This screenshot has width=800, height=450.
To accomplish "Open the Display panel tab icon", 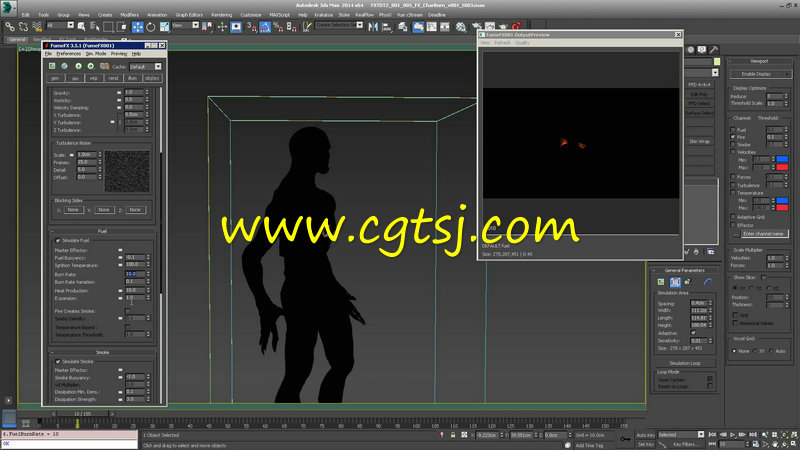I will (702, 49).
